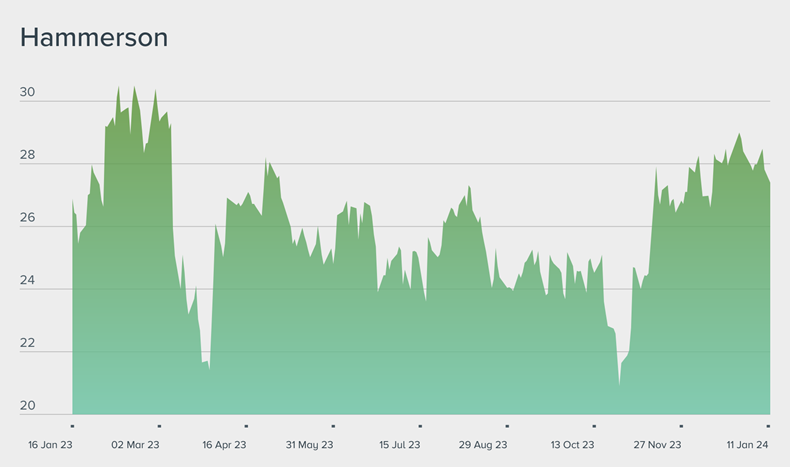Viewport: 790px width, 467px height.
Task: Pick the 22 y-axis label
Action: coord(27,344)
